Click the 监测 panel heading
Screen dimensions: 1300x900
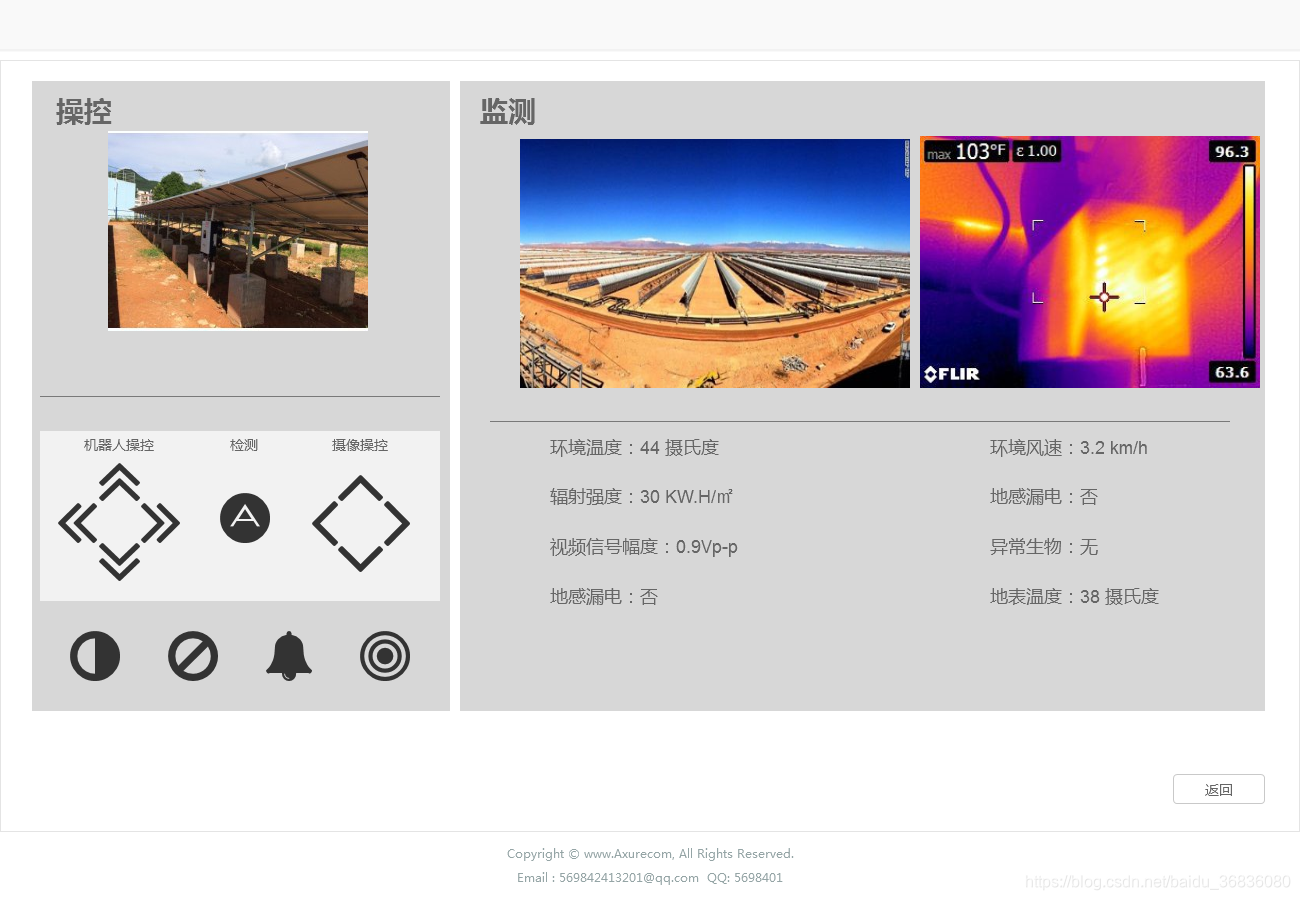[508, 112]
